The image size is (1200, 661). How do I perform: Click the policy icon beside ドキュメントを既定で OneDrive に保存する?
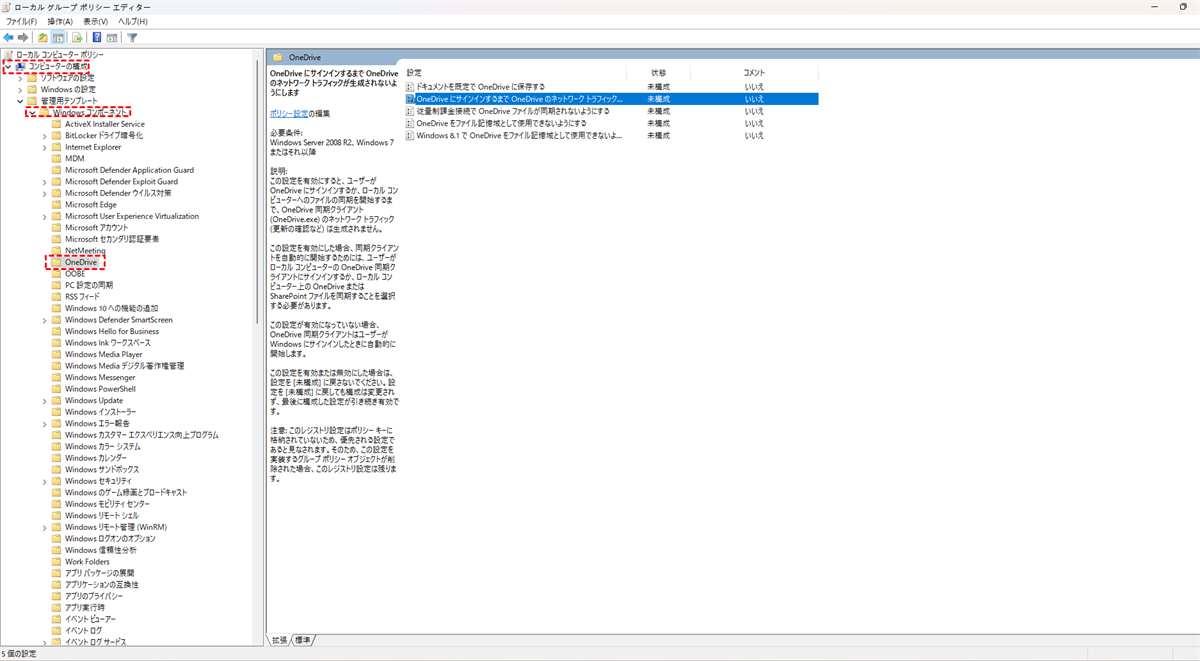click(410, 87)
